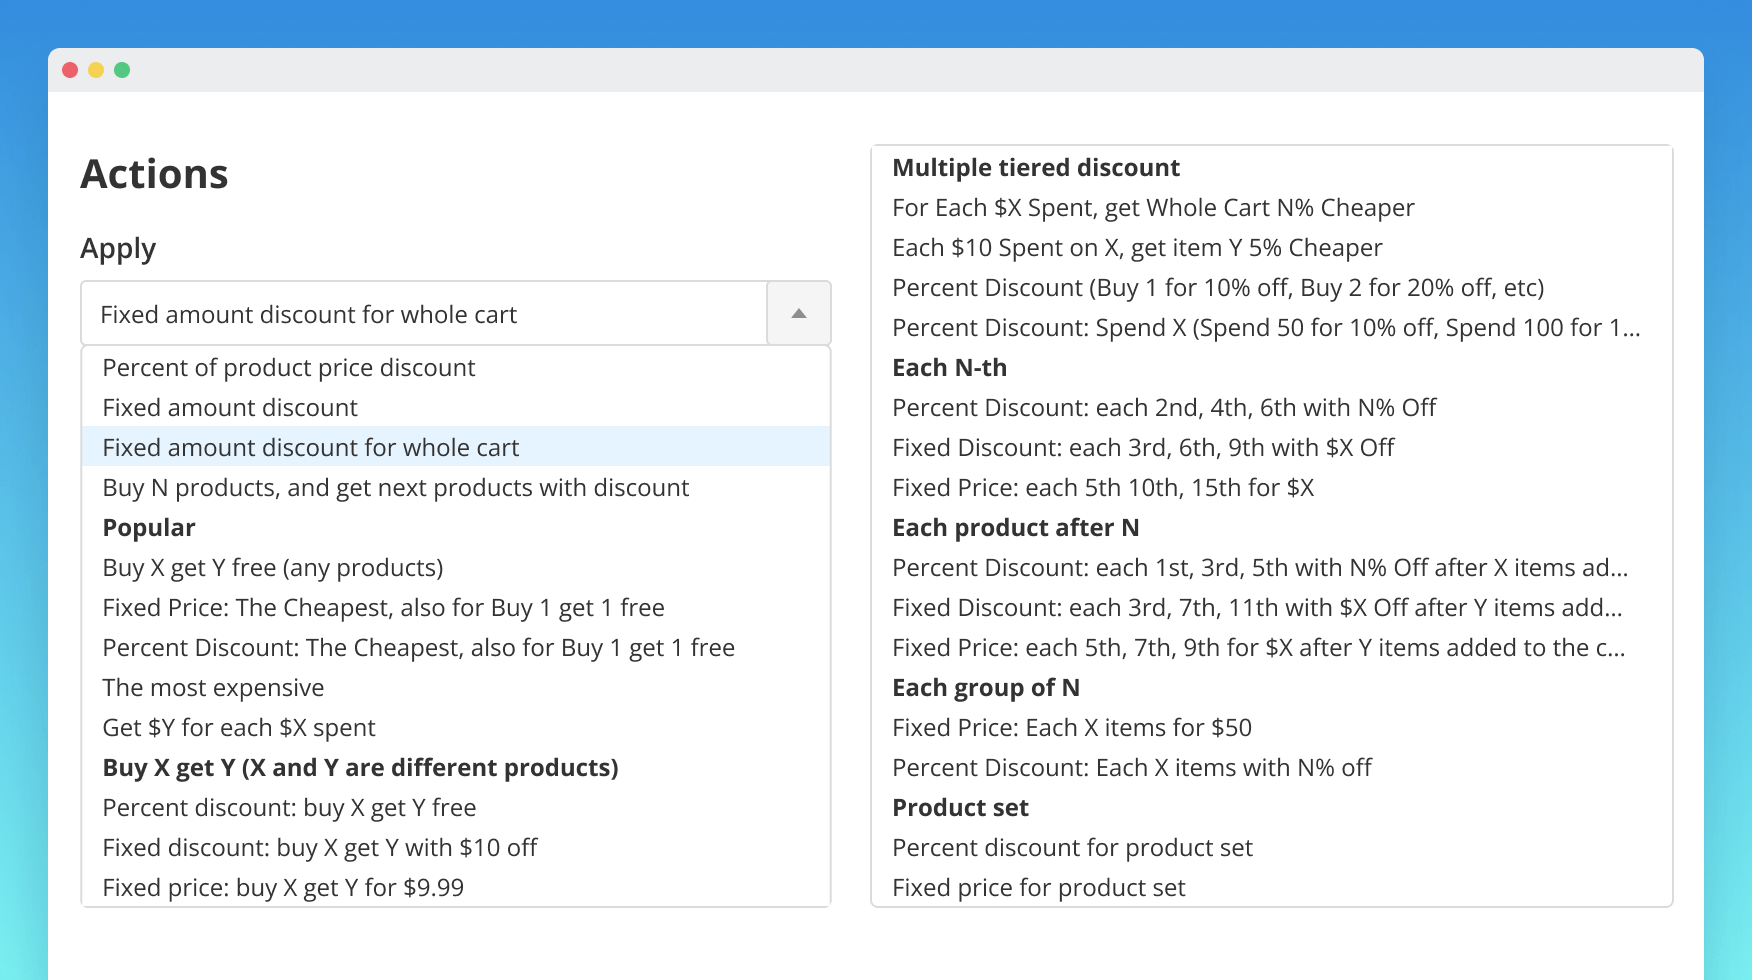Select Fixed price for product set
Screen dimensions: 1752x980
1038,888
